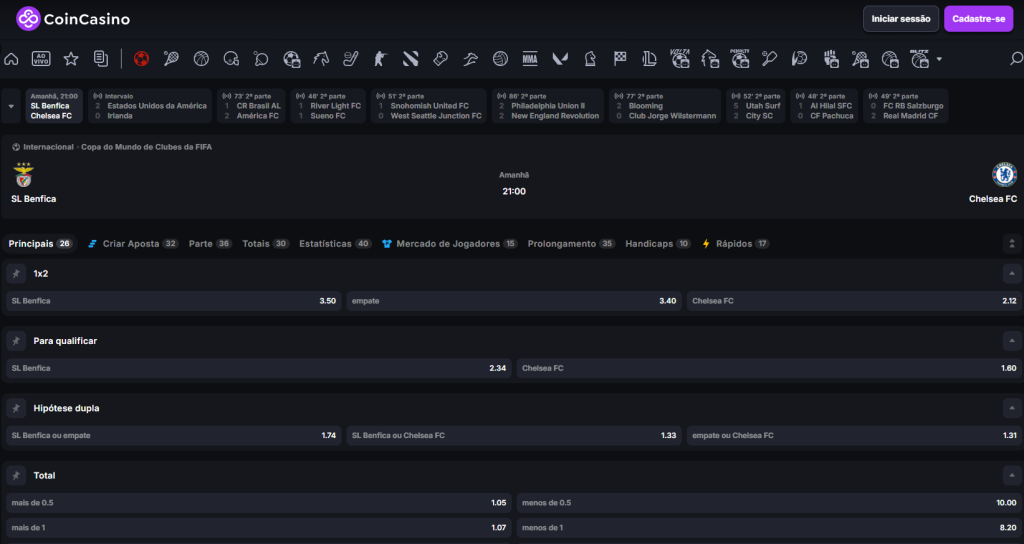Click Cadastre-se button
This screenshot has width=1024, height=544.
978,19
